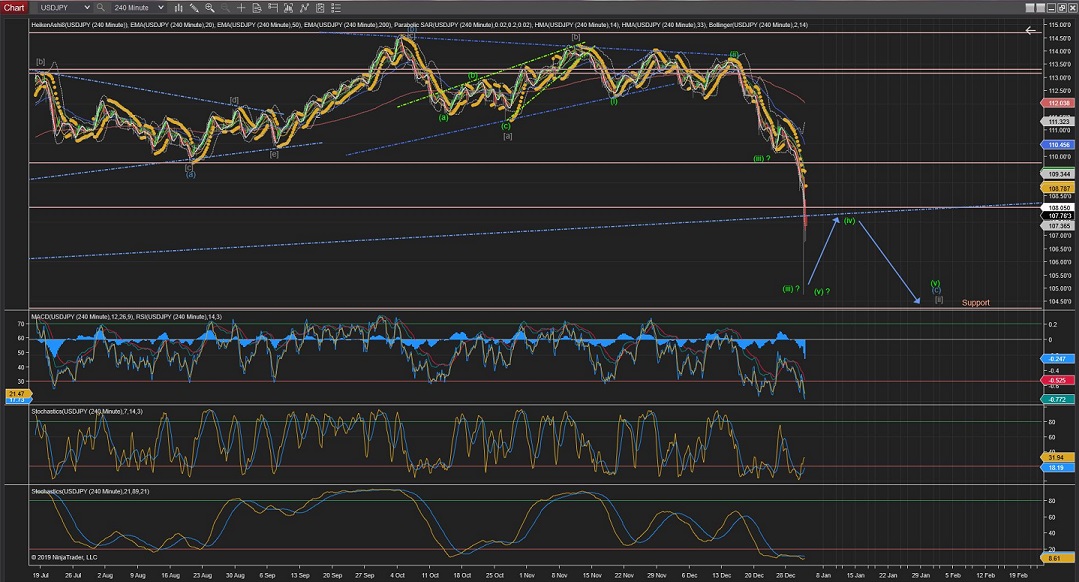The width and height of the screenshot is (1079, 582).
Task: Open the Data Series icon
Action: pyautogui.click(x=288, y=8)
